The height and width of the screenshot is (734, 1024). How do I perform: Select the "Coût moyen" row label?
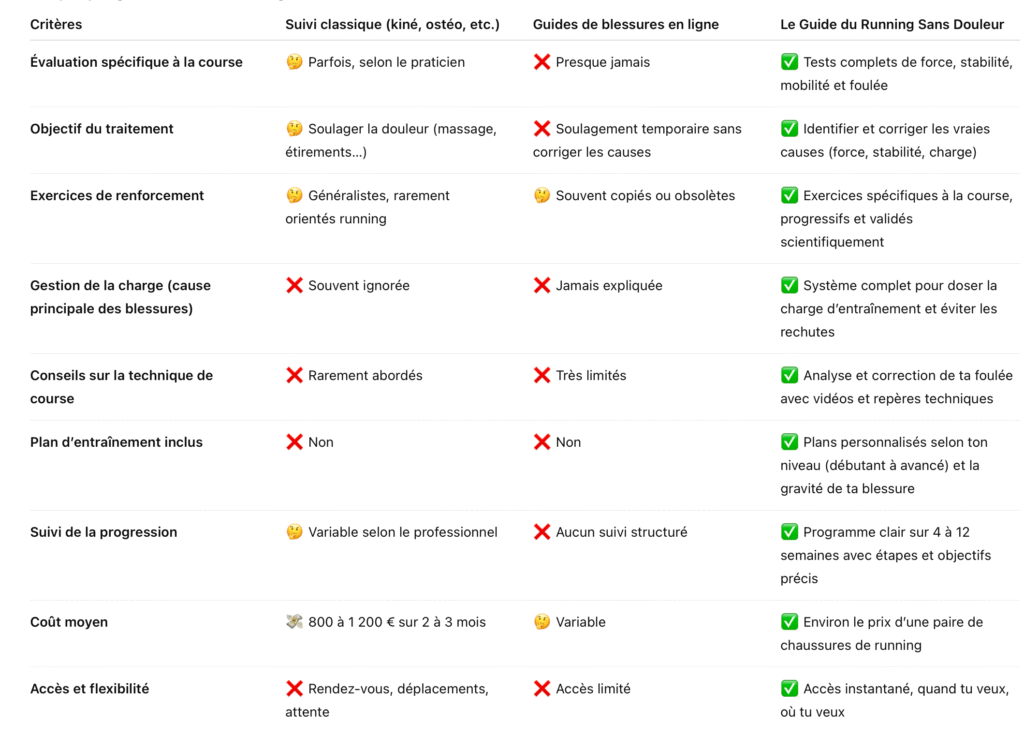click(69, 622)
